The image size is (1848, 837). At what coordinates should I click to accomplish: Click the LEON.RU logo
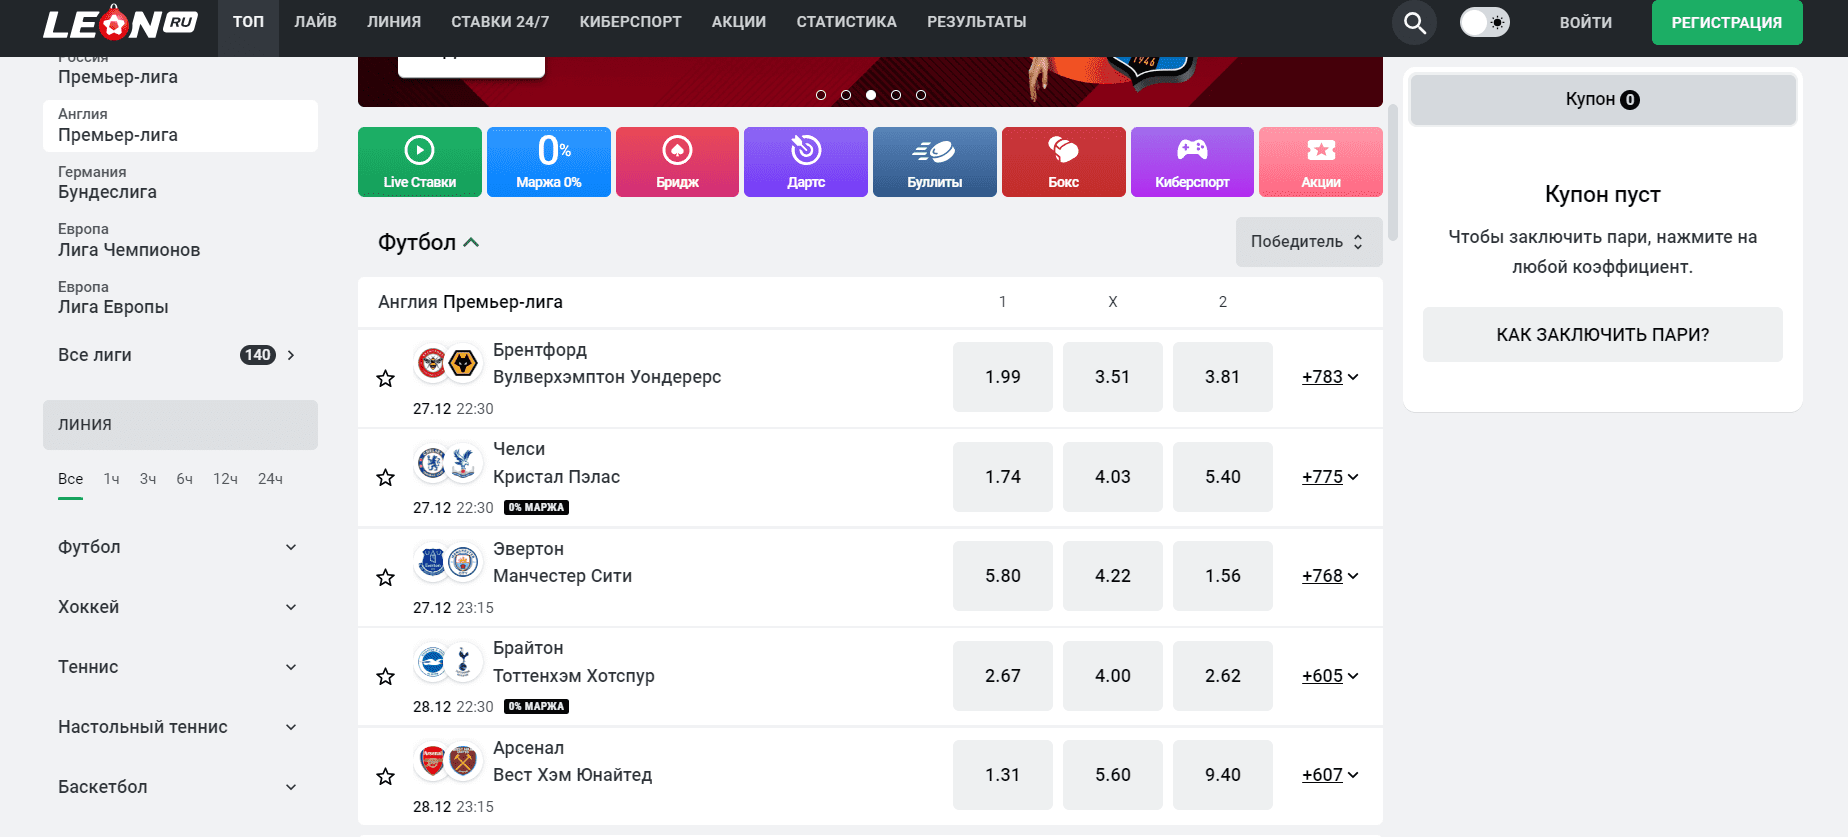click(x=120, y=24)
